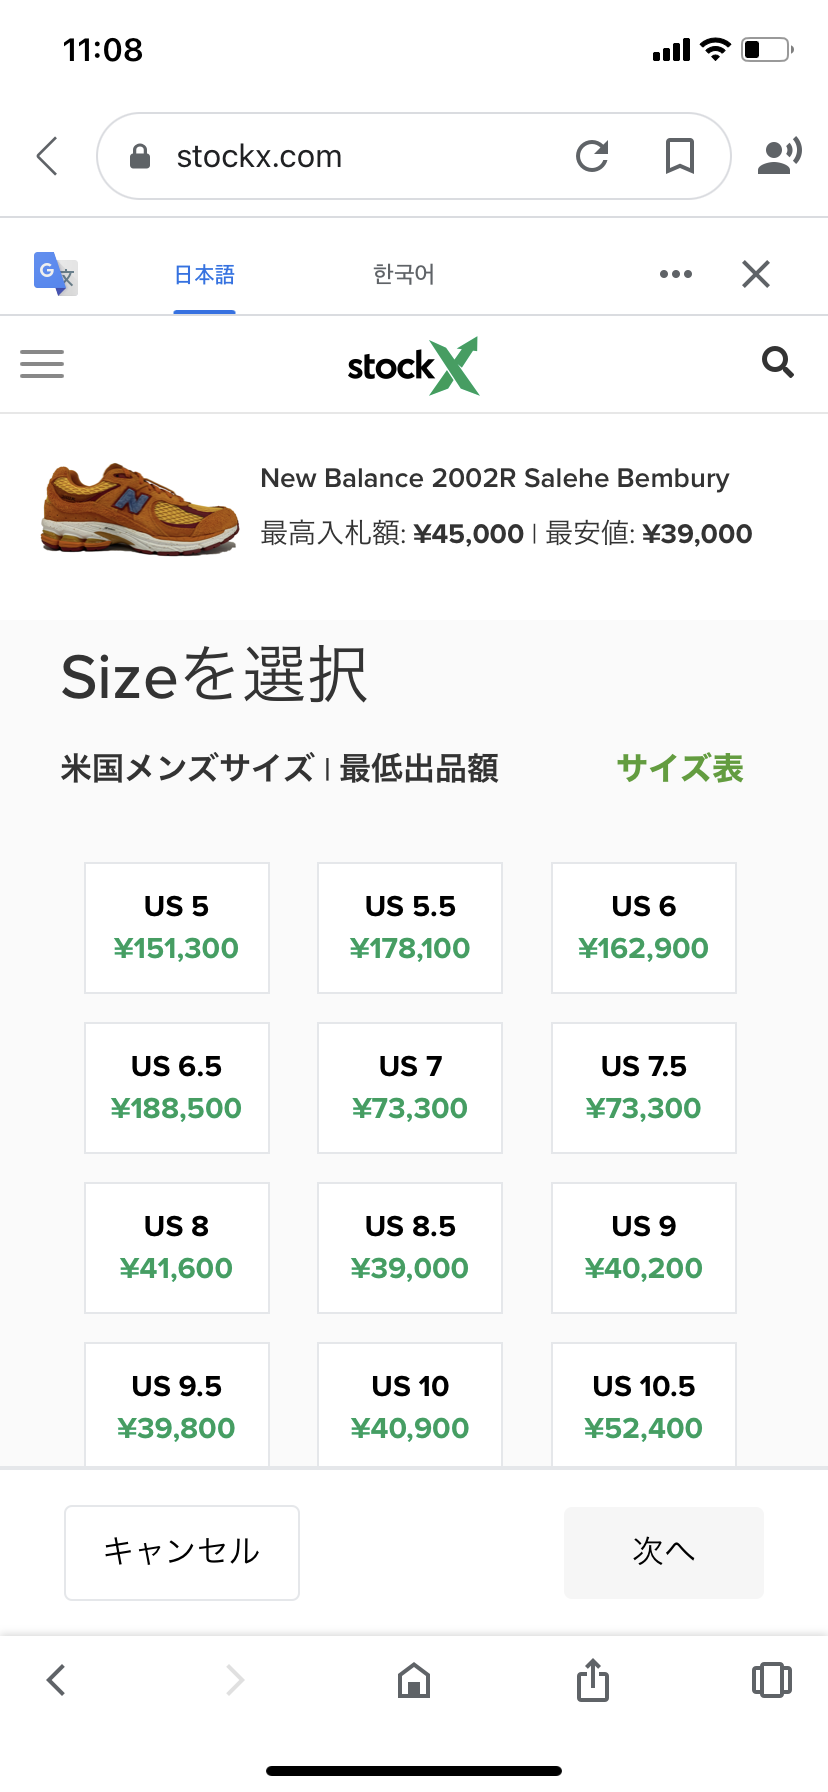The width and height of the screenshot is (828, 1792).
Task: Open the browser tabs overview icon
Action: pos(771,1680)
